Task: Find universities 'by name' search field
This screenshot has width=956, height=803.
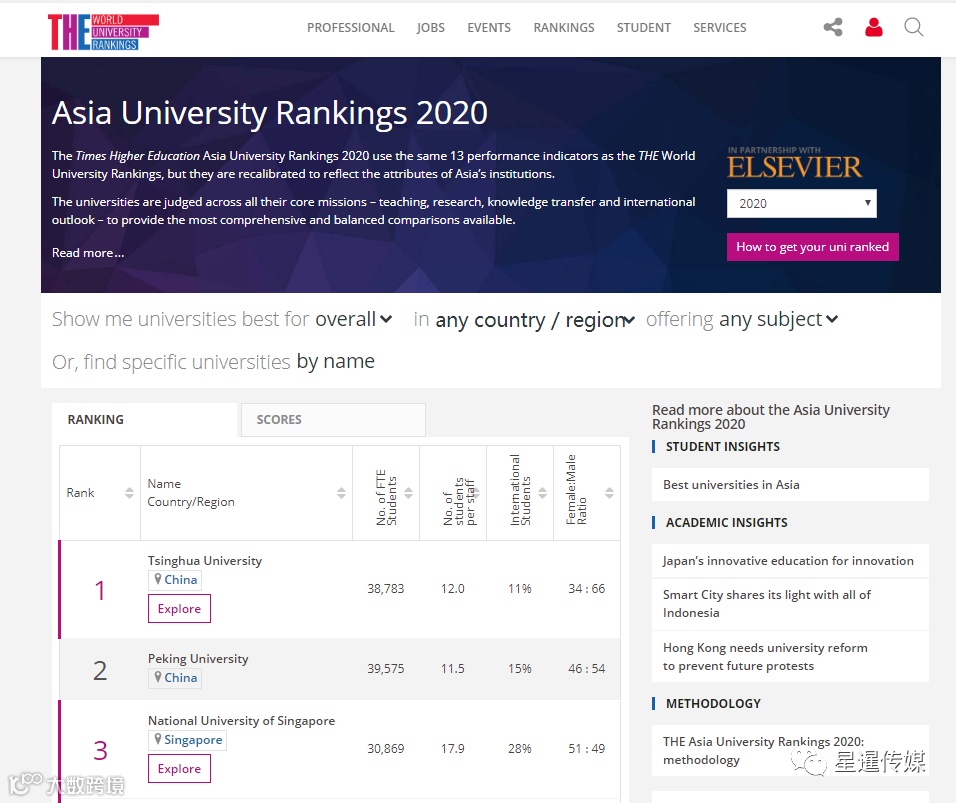Action: click(x=335, y=361)
